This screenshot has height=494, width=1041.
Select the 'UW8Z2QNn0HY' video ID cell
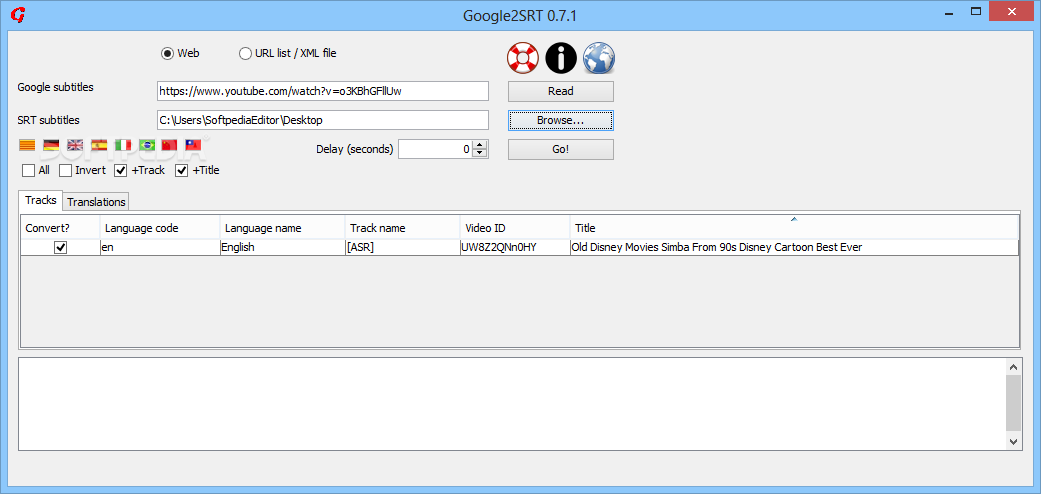515,247
